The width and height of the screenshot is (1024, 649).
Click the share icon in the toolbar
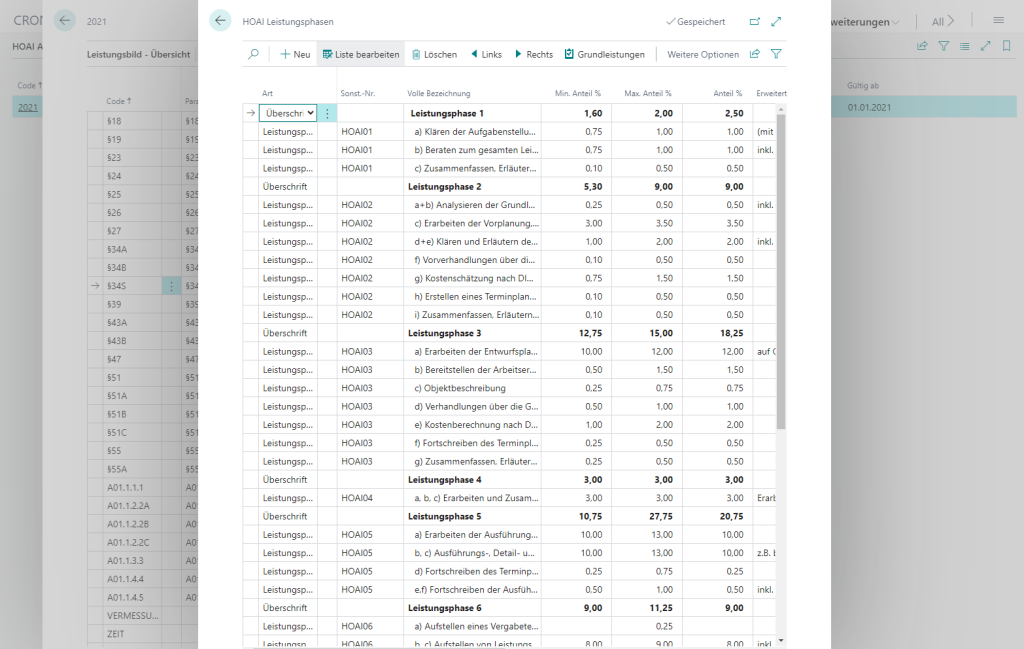755,54
